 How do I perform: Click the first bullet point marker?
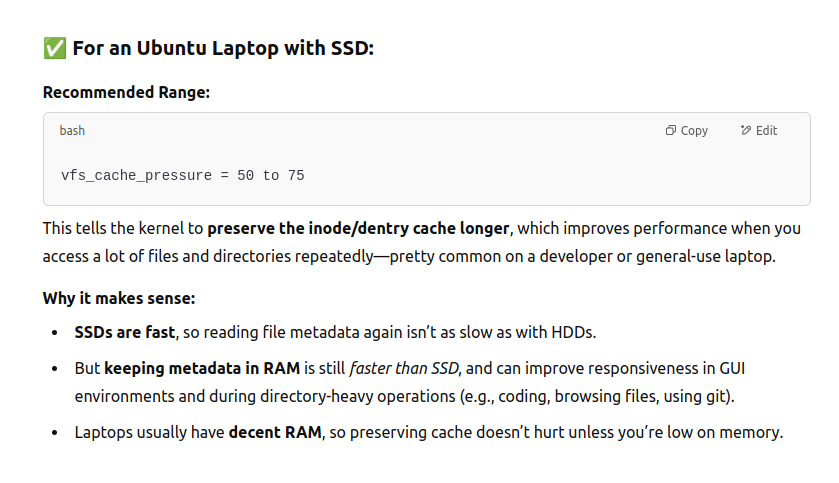[x=55, y=333]
